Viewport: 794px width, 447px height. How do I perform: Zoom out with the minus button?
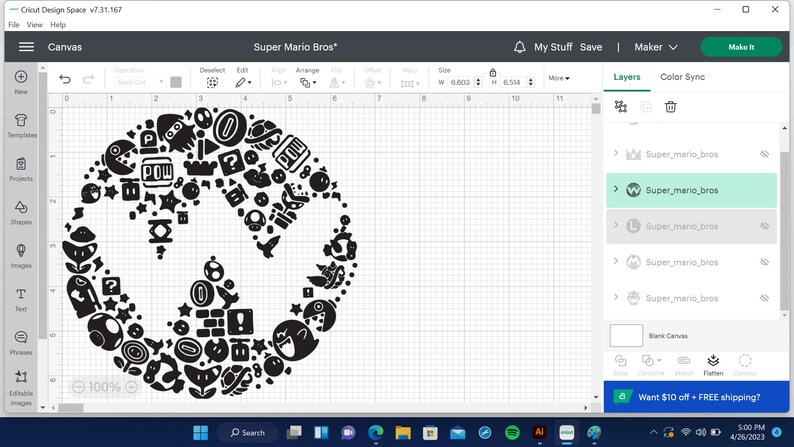[78, 387]
